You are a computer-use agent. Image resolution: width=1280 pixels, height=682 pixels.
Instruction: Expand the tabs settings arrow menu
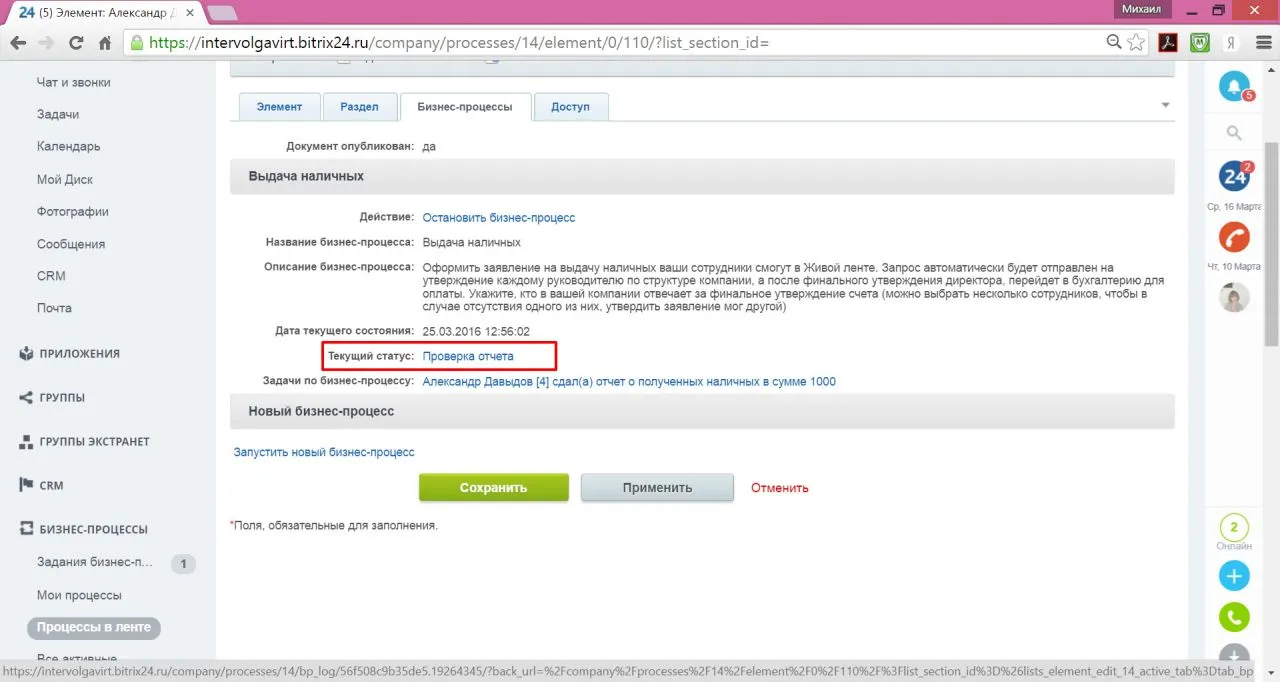click(1165, 105)
